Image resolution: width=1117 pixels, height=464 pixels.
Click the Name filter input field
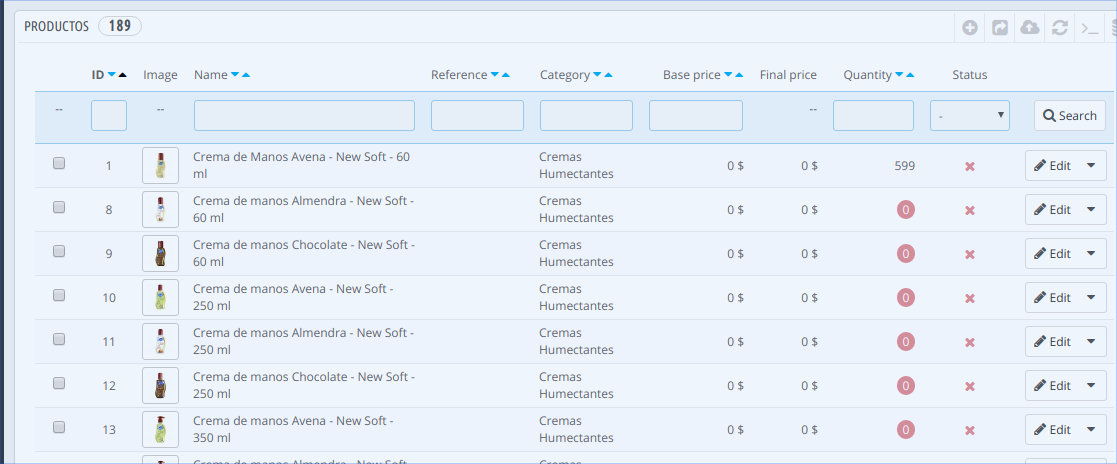tap(304, 116)
